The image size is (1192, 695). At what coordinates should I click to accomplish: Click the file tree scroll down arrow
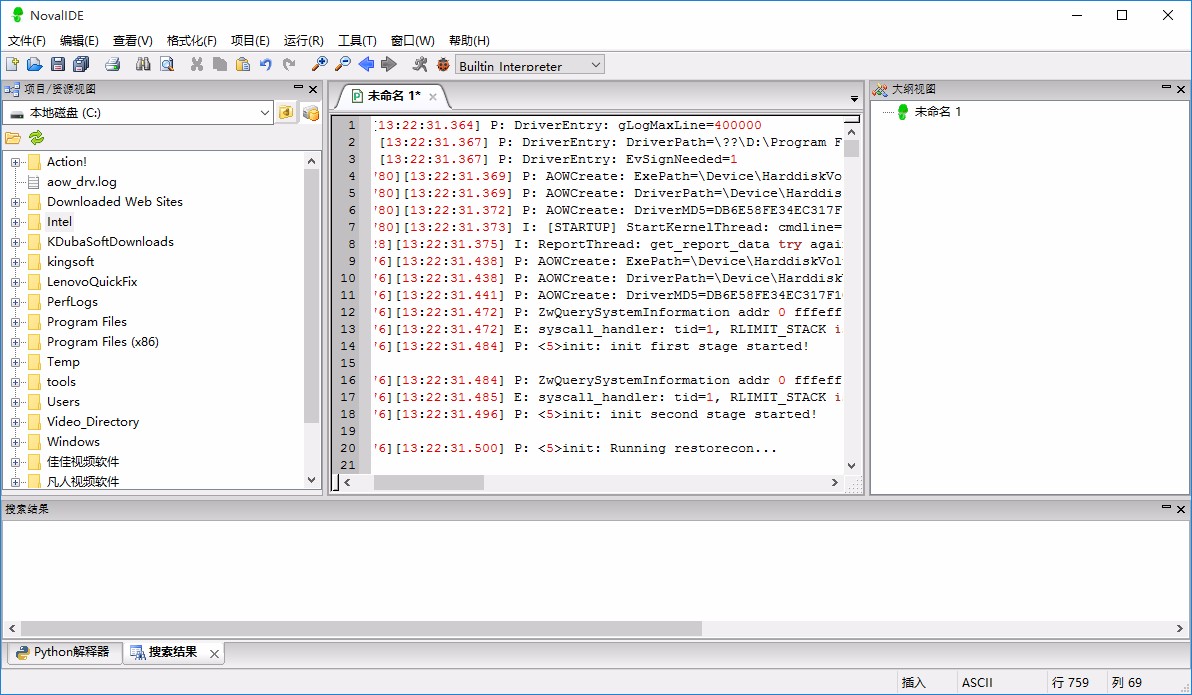311,481
